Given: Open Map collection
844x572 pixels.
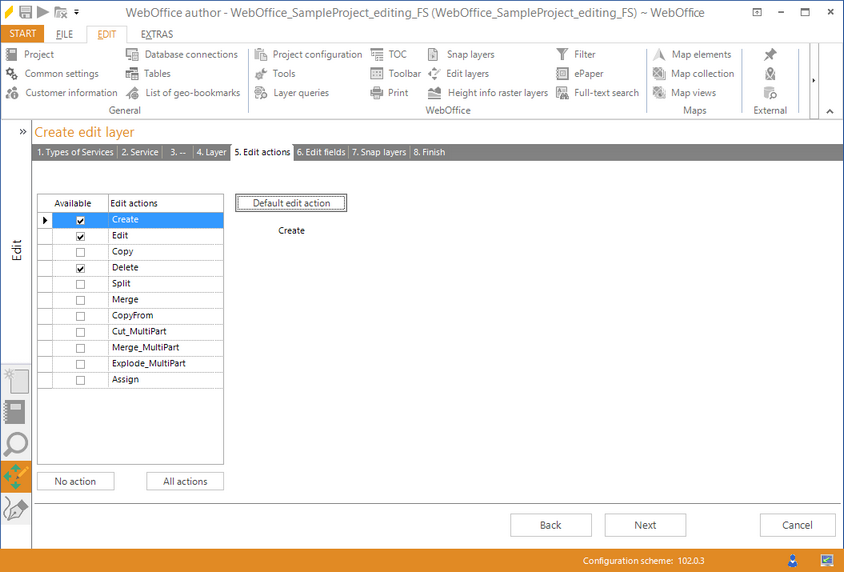Looking at the screenshot, I should (693, 74).
